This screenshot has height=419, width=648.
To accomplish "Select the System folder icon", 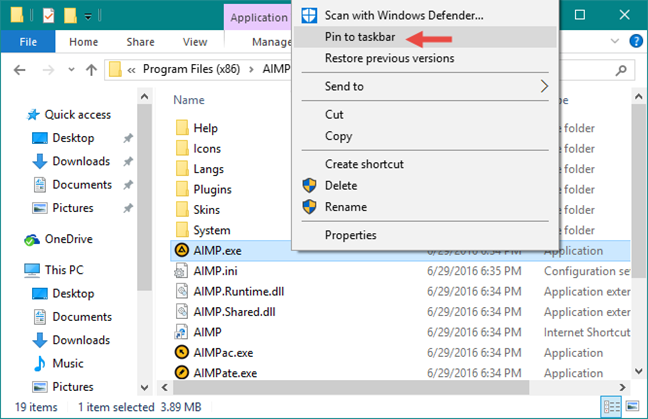I will [182, 229].
